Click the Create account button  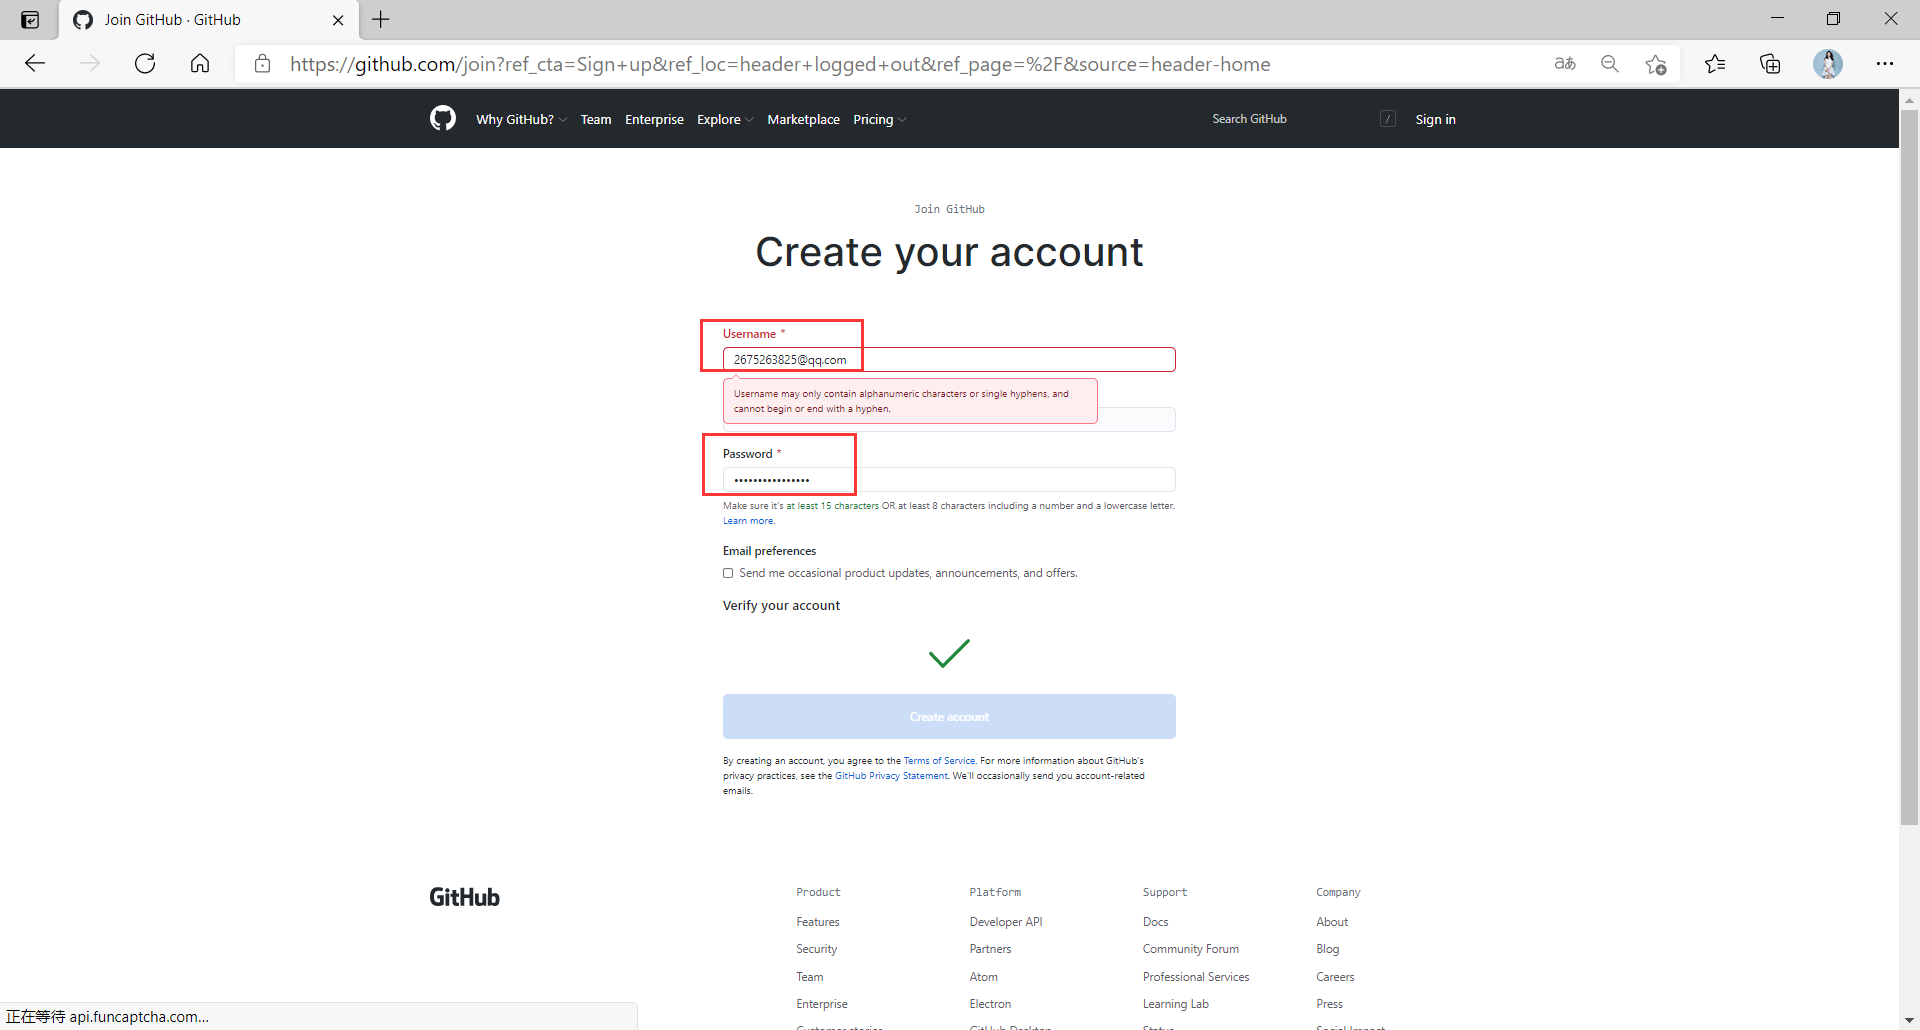949,716
